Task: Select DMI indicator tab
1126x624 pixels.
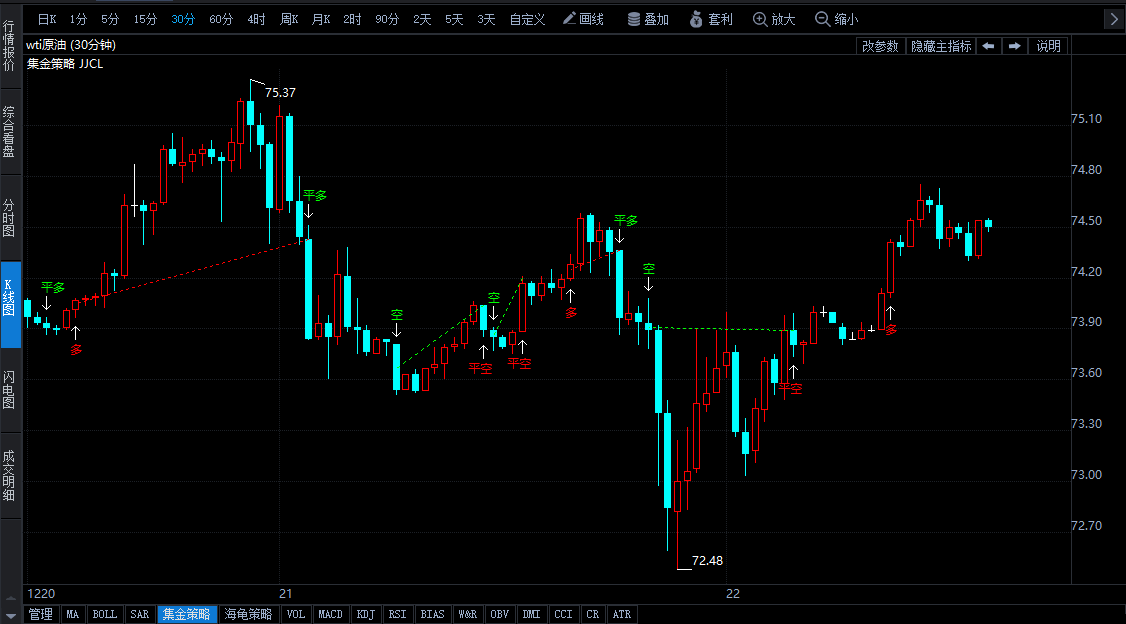Action: [531, 615]
